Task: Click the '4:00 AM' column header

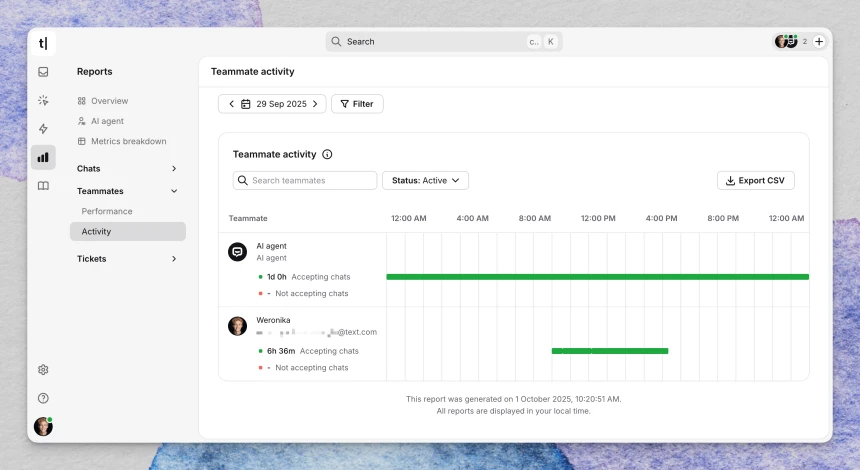Action: click(472, 218)
